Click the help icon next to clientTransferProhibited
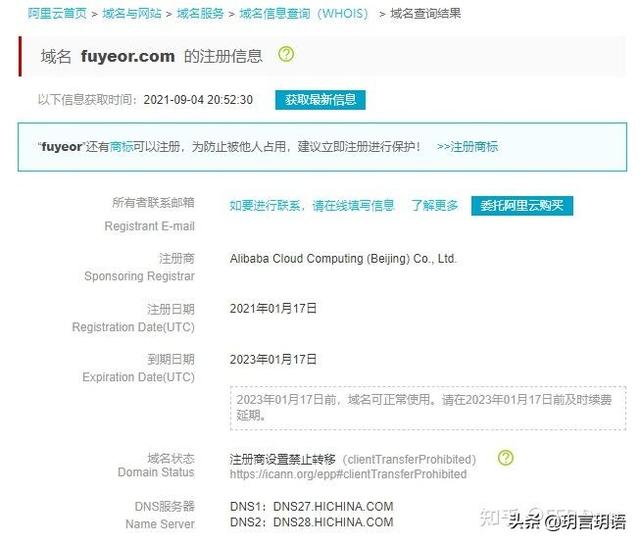This screenshot has height=544, width=640. point(506,458)
